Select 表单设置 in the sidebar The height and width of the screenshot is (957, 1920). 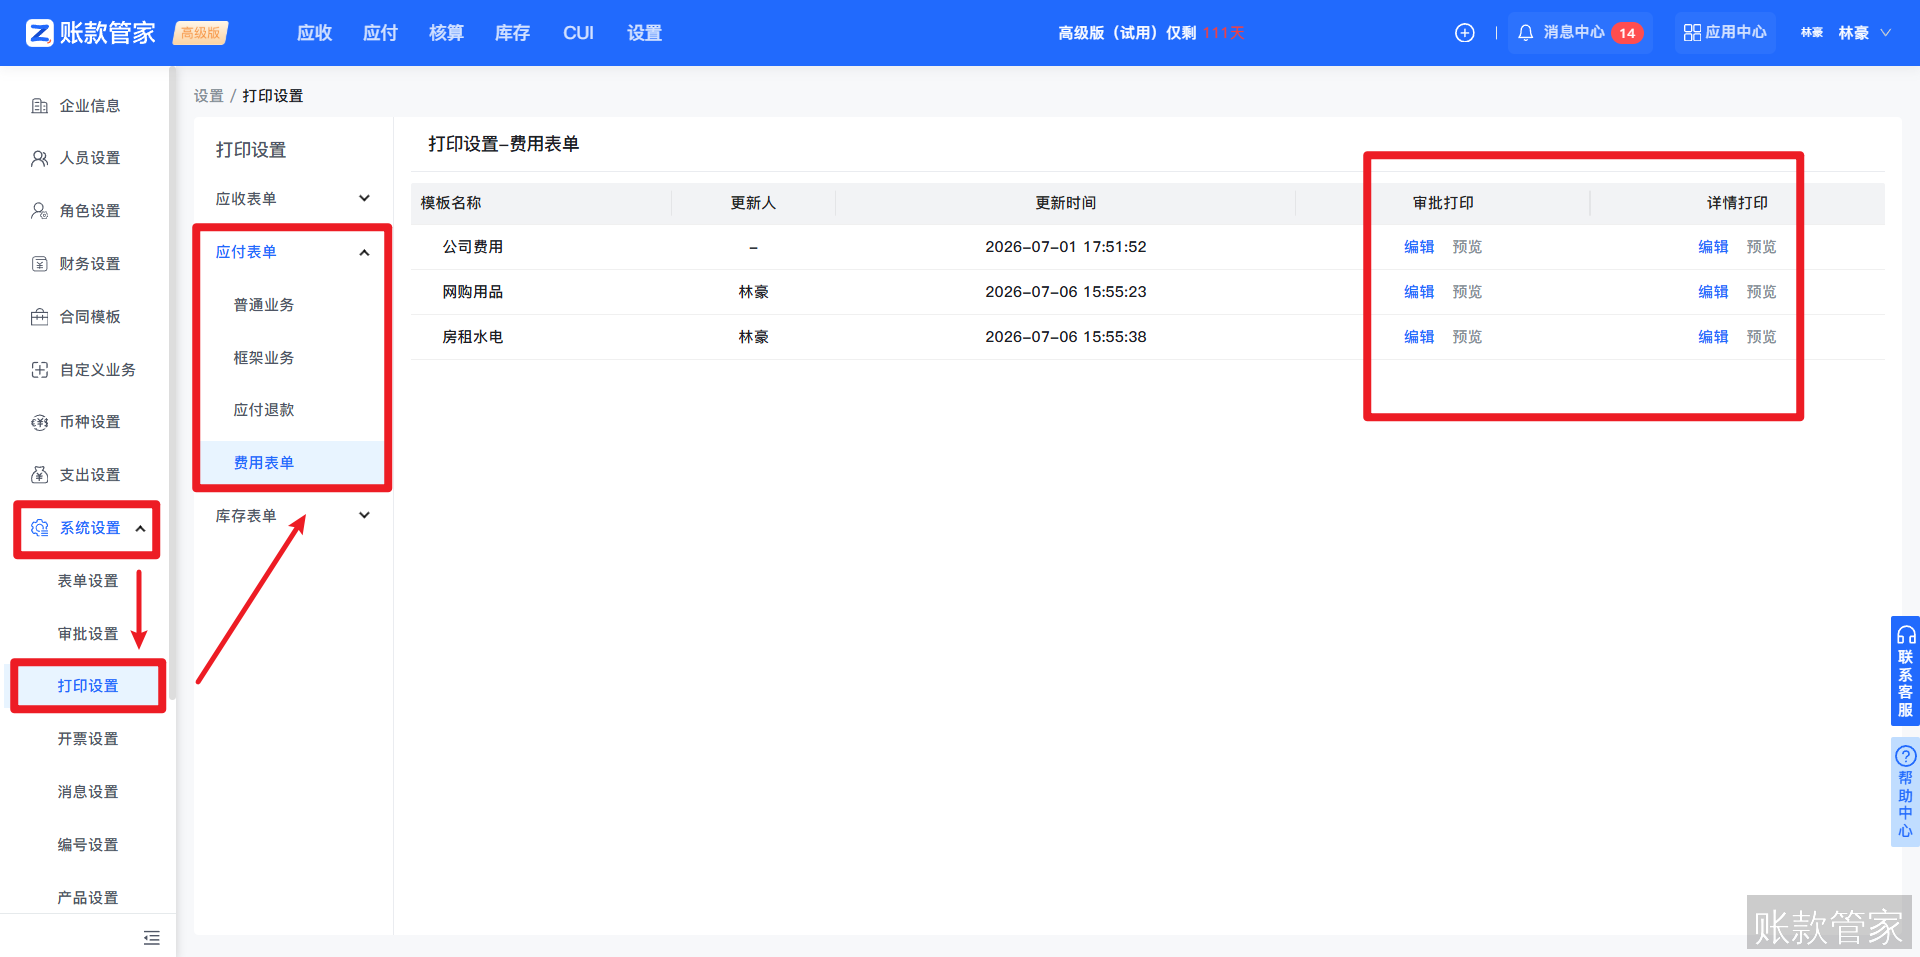[88, 581]
